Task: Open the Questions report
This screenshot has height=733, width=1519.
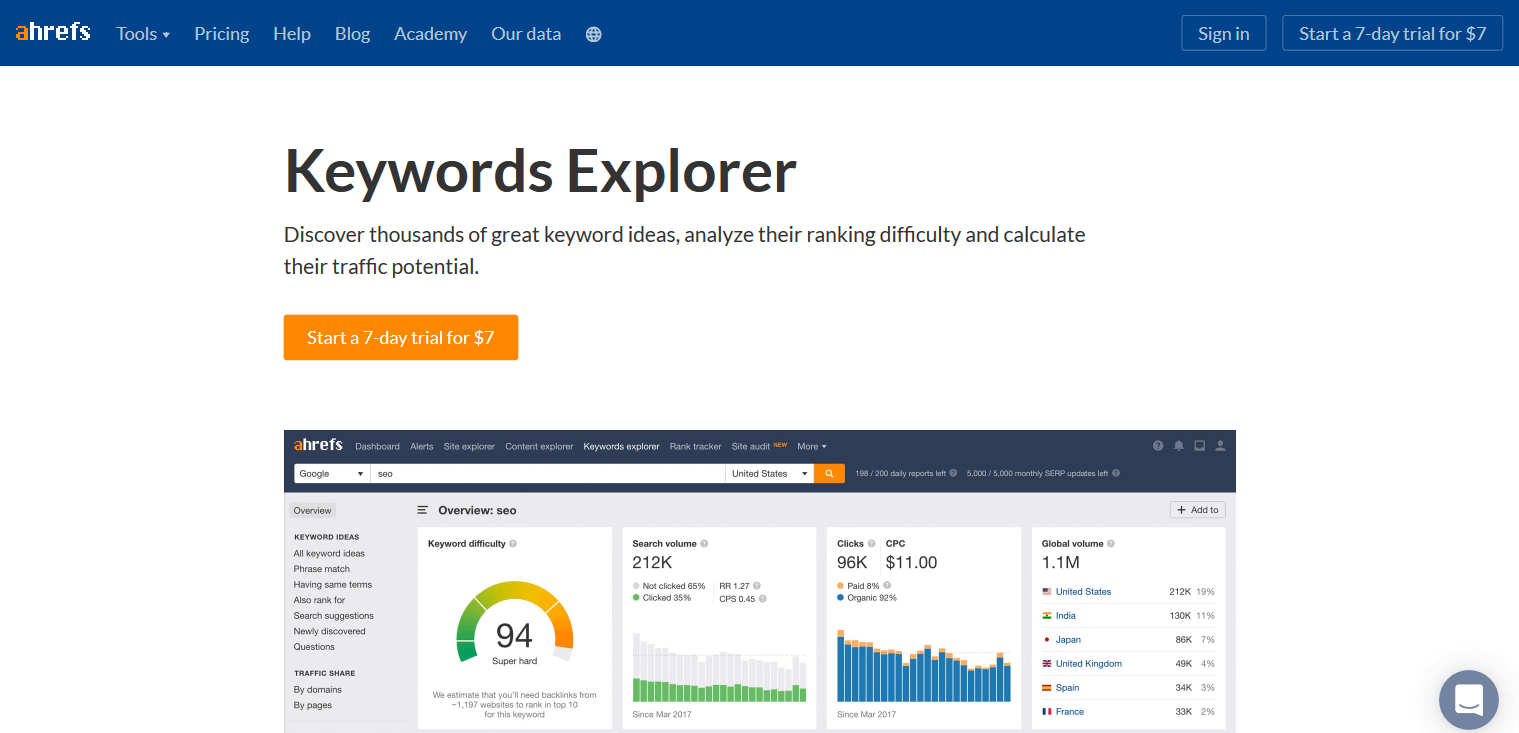Action: pyautogui.click(x=314, y=647)
